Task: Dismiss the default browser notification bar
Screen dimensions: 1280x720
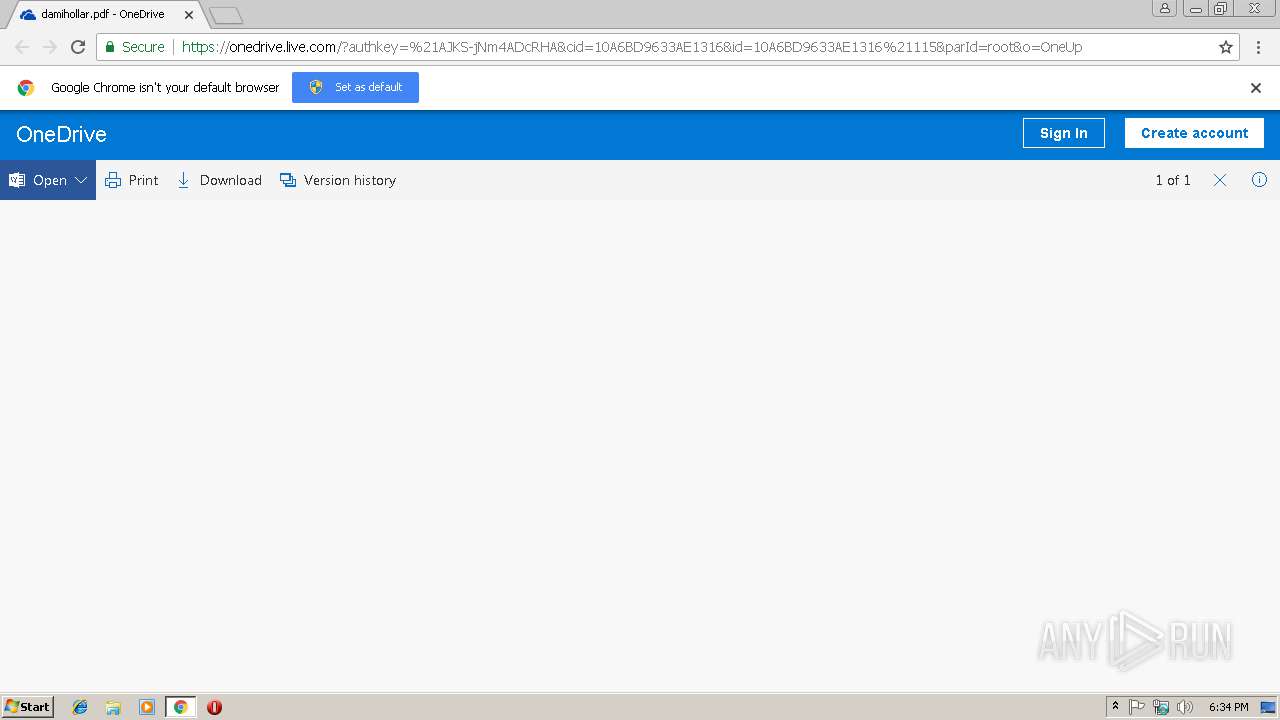Action: point(1256,88)
